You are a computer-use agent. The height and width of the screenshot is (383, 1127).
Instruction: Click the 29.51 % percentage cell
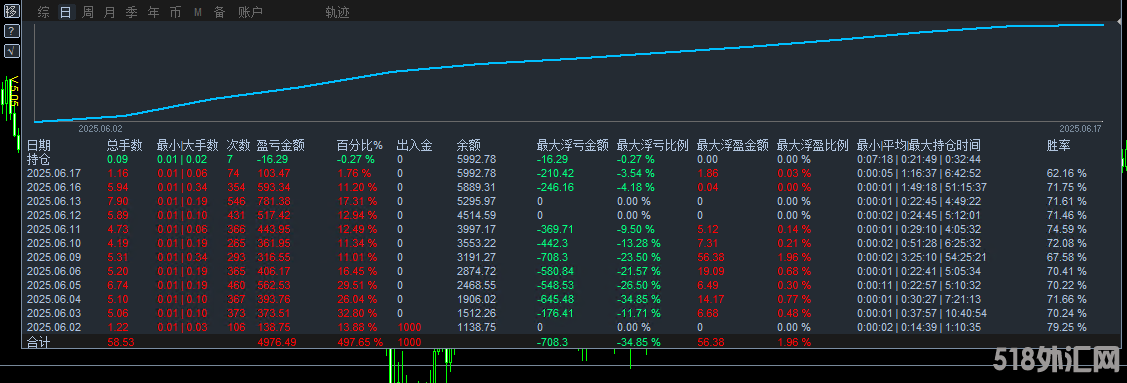pyautogui.click(x=356, y=285)
